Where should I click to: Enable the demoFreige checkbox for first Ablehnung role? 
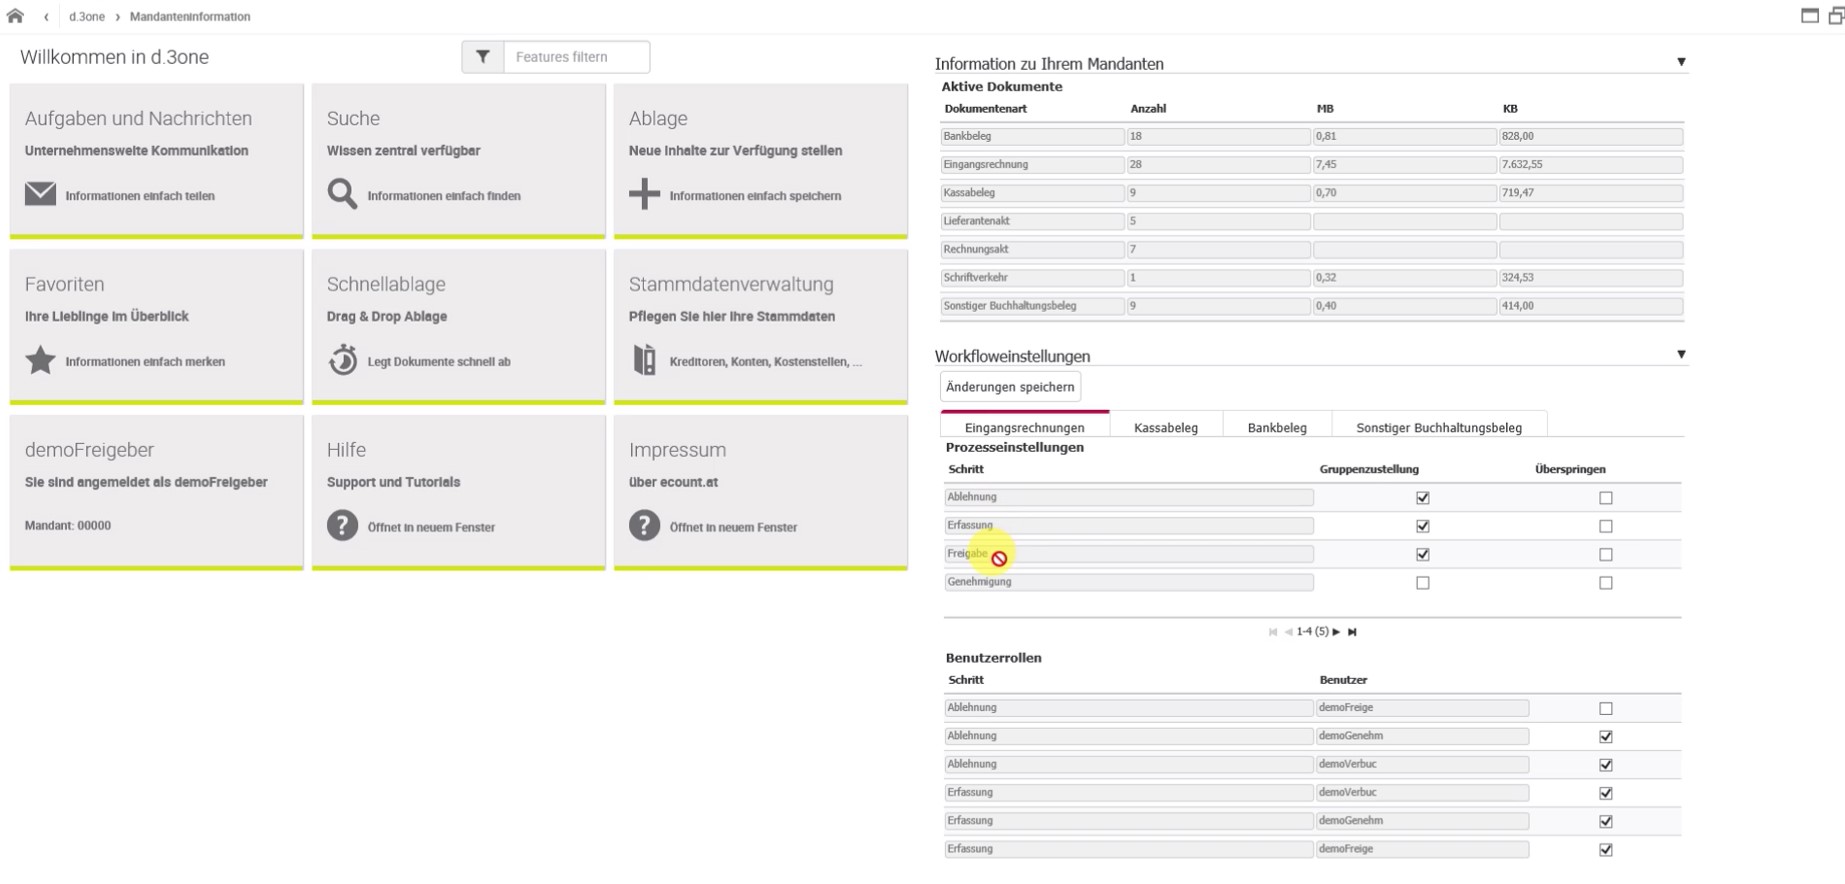1606,709
